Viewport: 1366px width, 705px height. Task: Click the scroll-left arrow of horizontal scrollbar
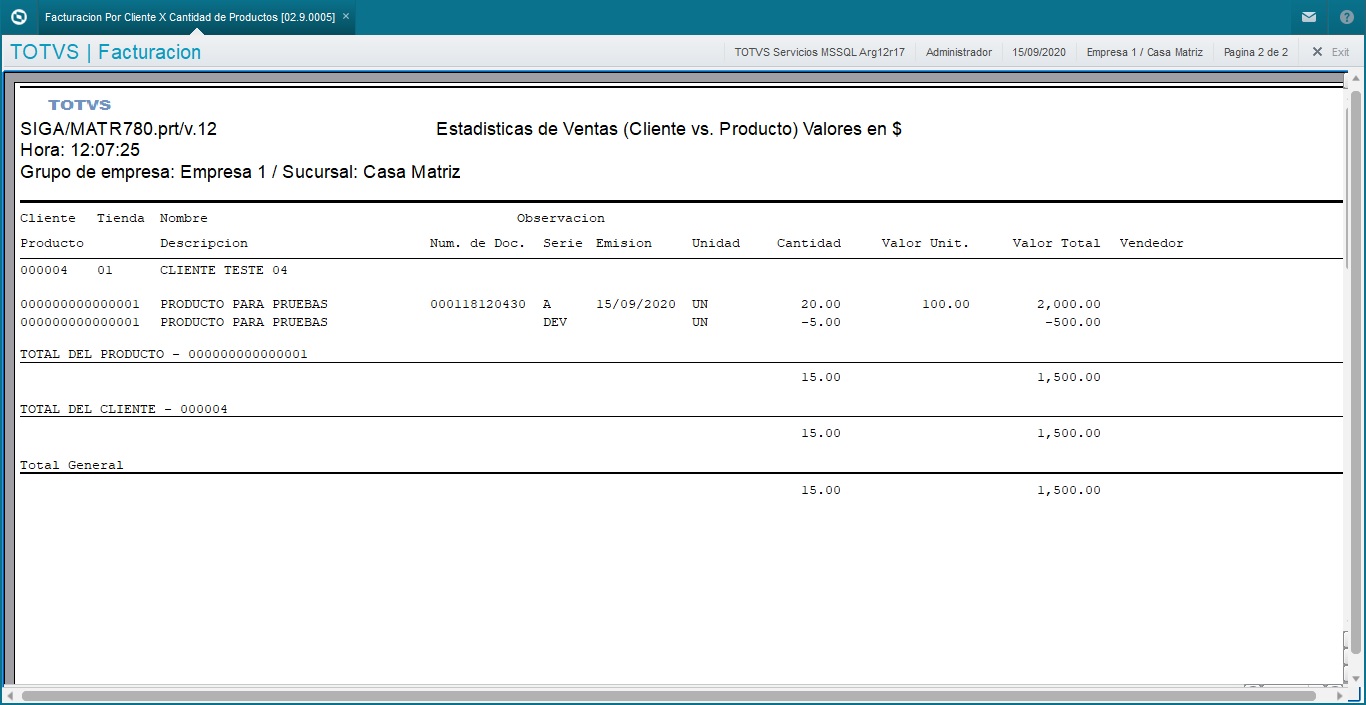[10, 695]
